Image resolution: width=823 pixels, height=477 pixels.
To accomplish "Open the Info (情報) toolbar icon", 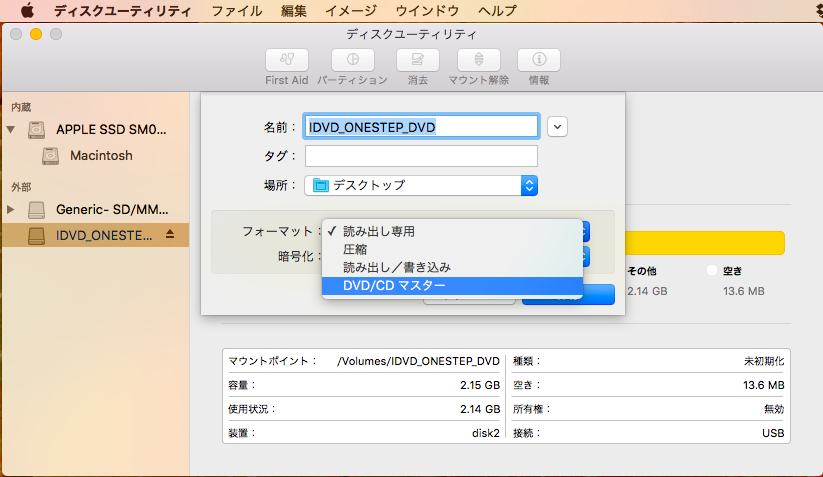I will click(x=539, y=60).
